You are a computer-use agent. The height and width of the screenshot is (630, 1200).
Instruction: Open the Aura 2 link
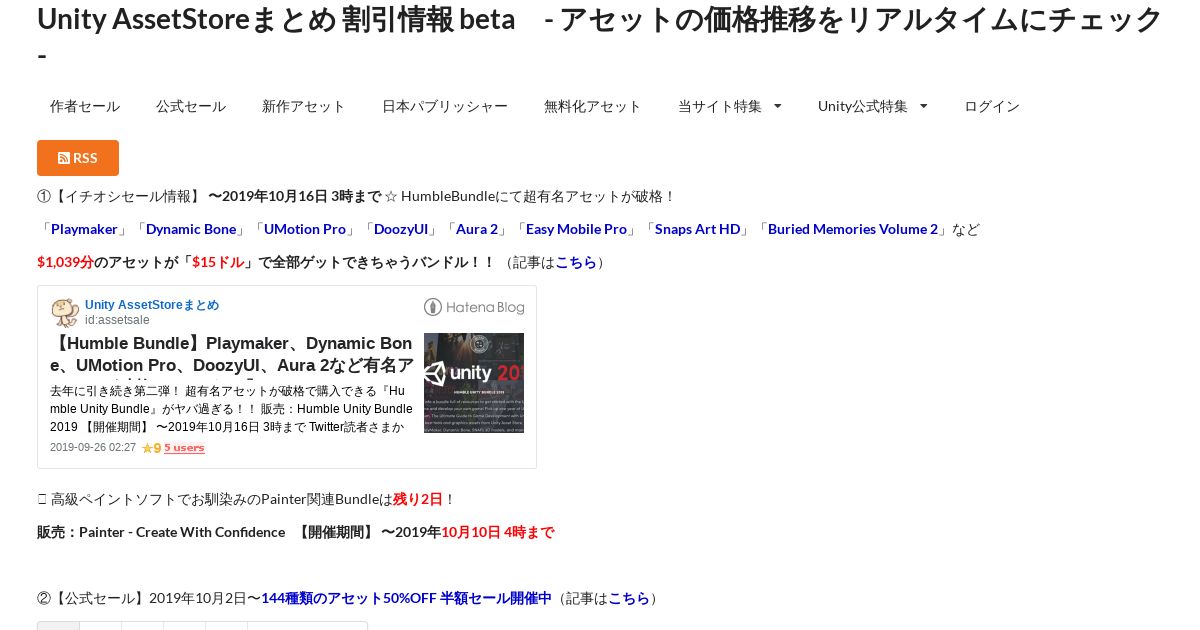(x=477, y=229)
